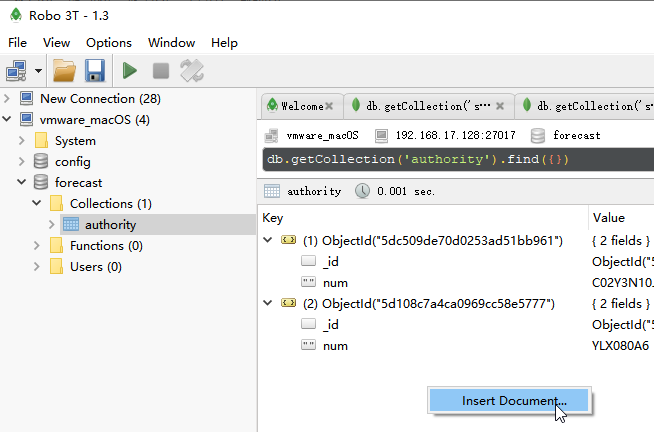Collapse document (1) ObjectId 5dc509de…
654x432 pixels.
pyautogui.click(x=268, y=240)
